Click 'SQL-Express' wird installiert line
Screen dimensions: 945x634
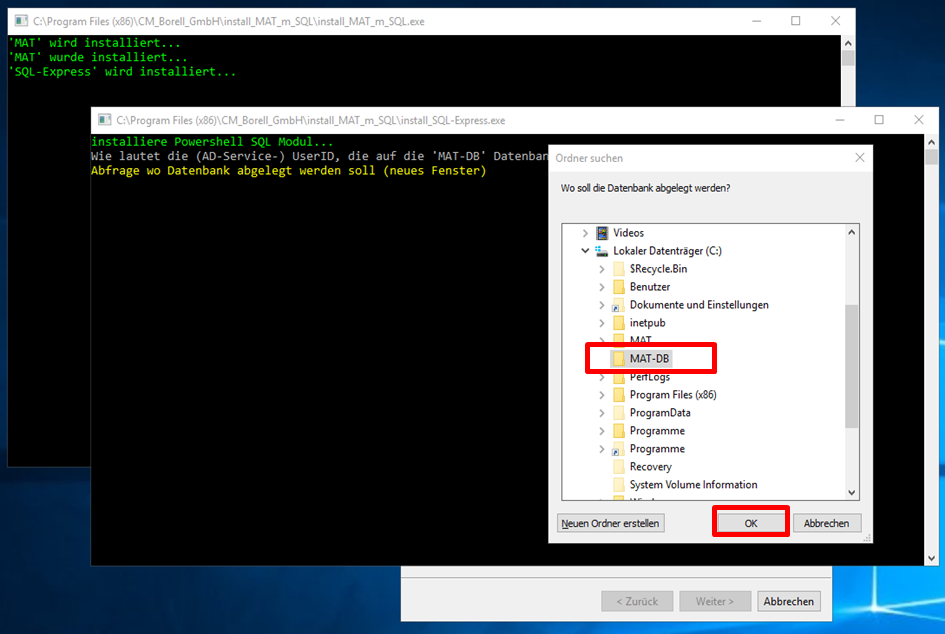click(122, 72)
